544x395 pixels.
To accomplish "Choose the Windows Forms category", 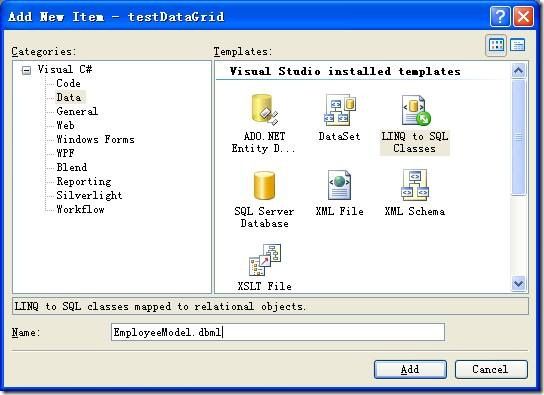I will (95, 139).
